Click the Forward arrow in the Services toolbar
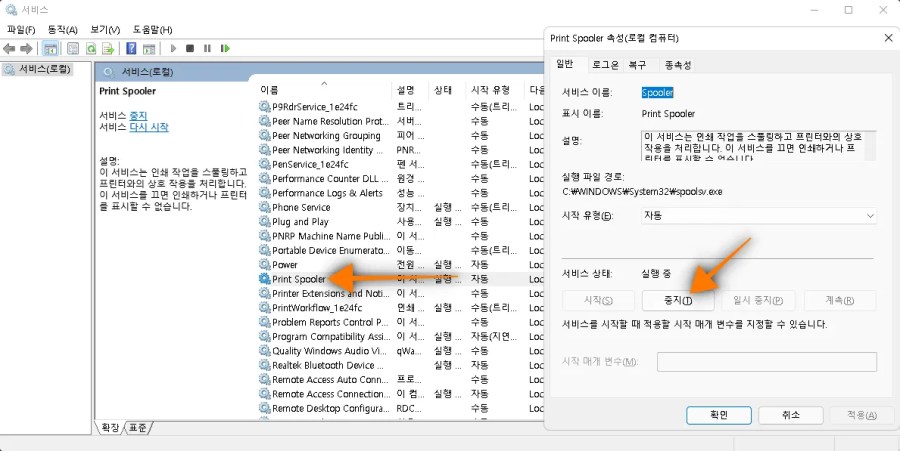Screen dimensions: 900x451 pos(26,49)
